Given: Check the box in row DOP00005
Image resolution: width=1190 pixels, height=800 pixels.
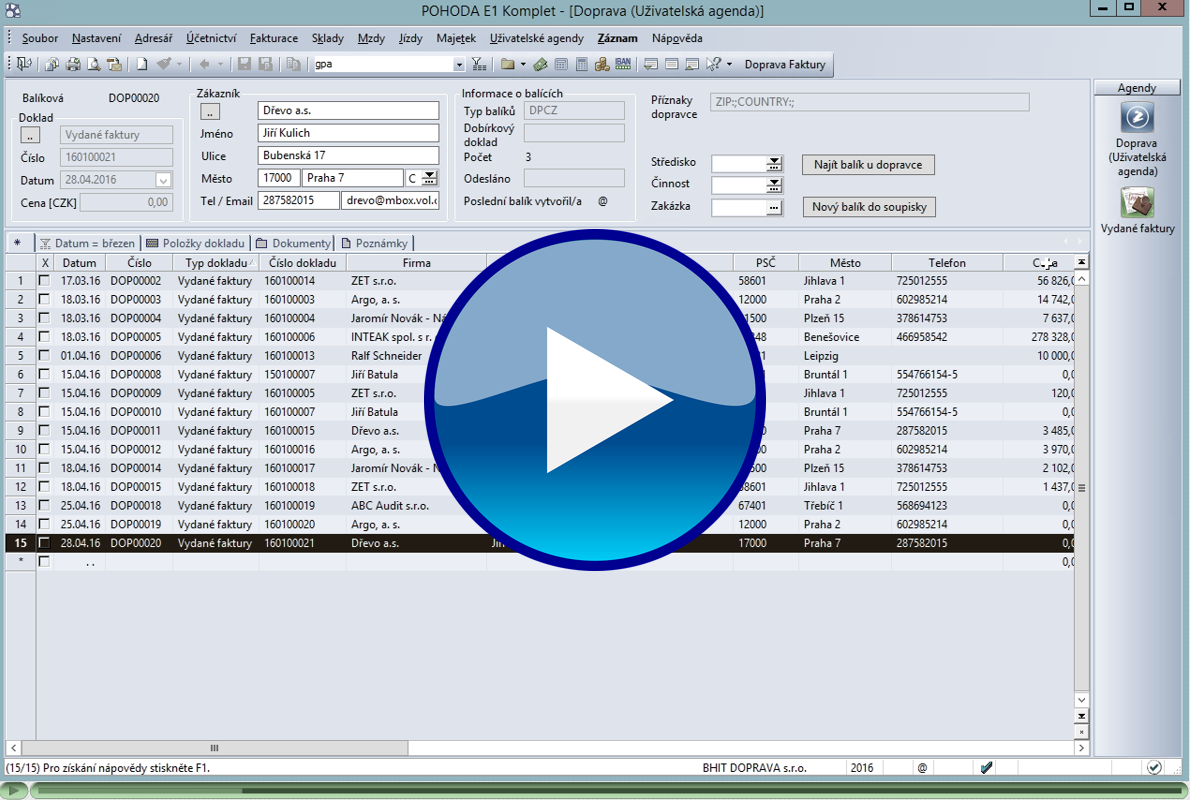Looking at the screenshot, I should pyautogui.click(x=44, y=336).
